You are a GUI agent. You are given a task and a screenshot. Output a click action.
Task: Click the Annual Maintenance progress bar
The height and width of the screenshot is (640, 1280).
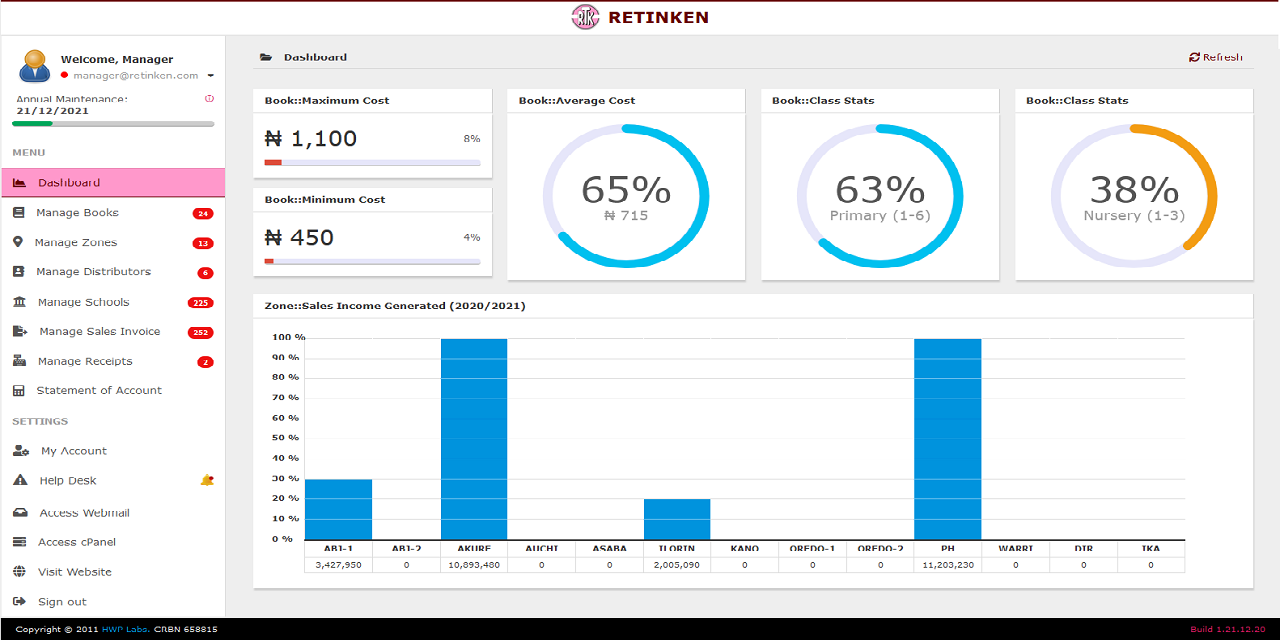coord(113,124)
